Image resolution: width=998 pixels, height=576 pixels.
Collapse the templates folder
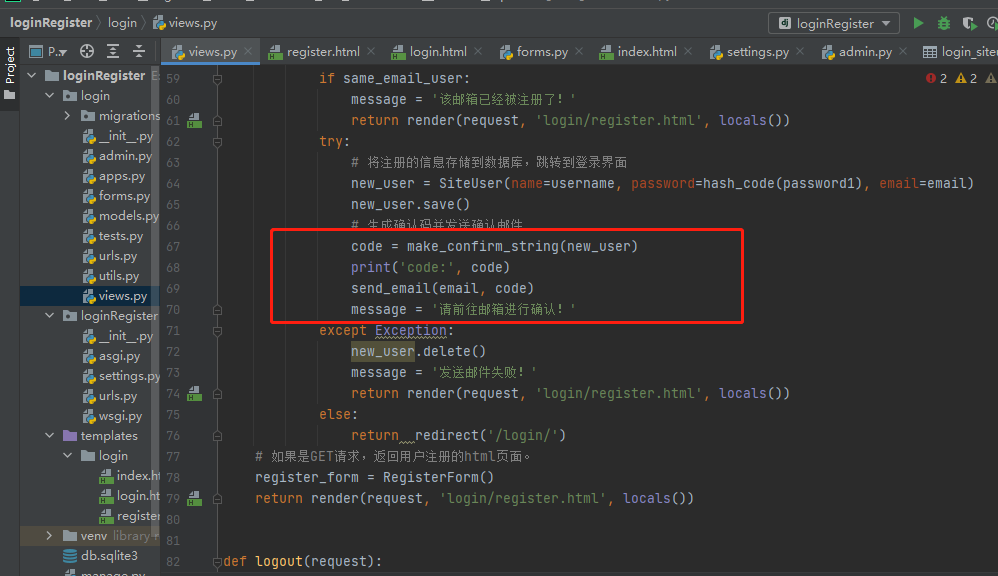point(50,436)
